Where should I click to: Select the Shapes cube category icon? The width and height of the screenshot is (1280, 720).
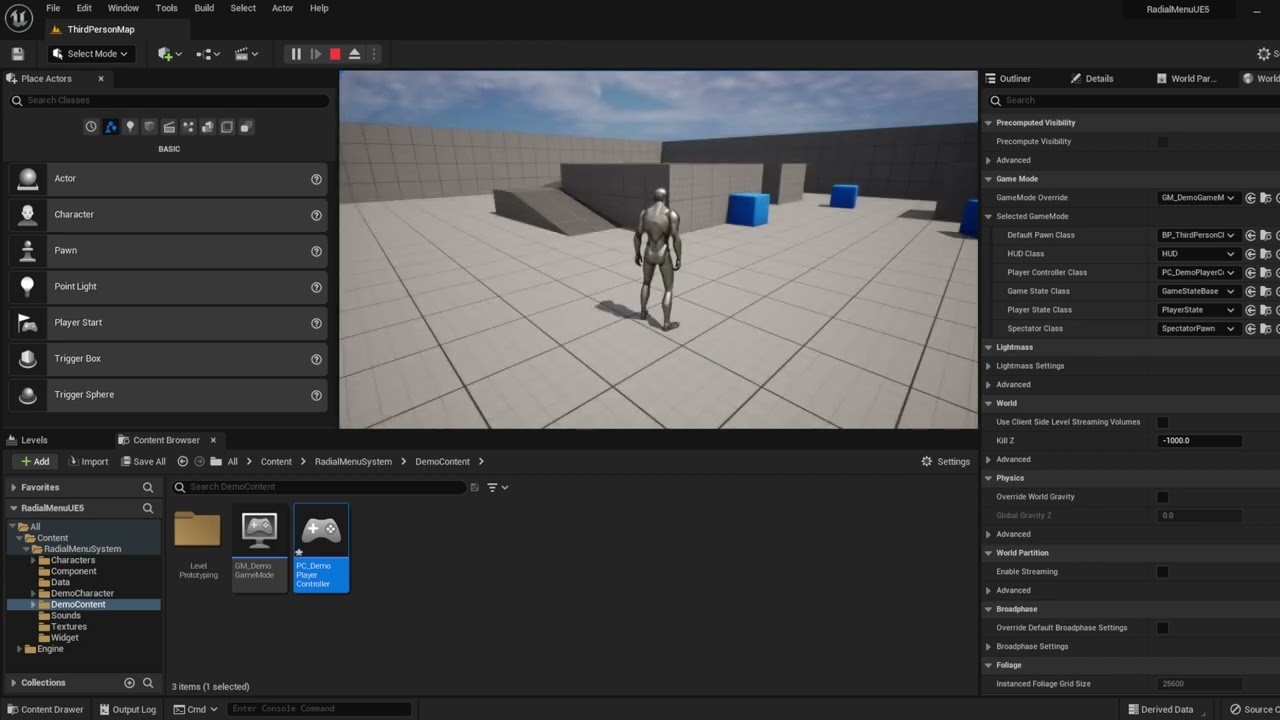(150, 127)
